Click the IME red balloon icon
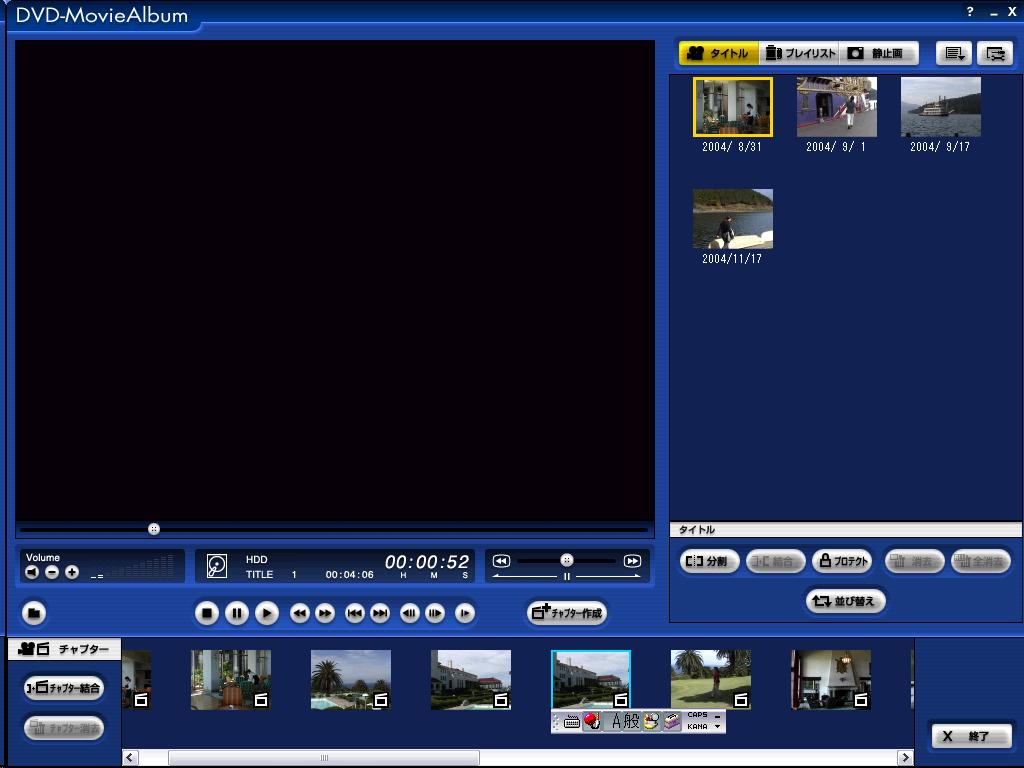This screenshot has width=1024, height=768. point(592,721)
